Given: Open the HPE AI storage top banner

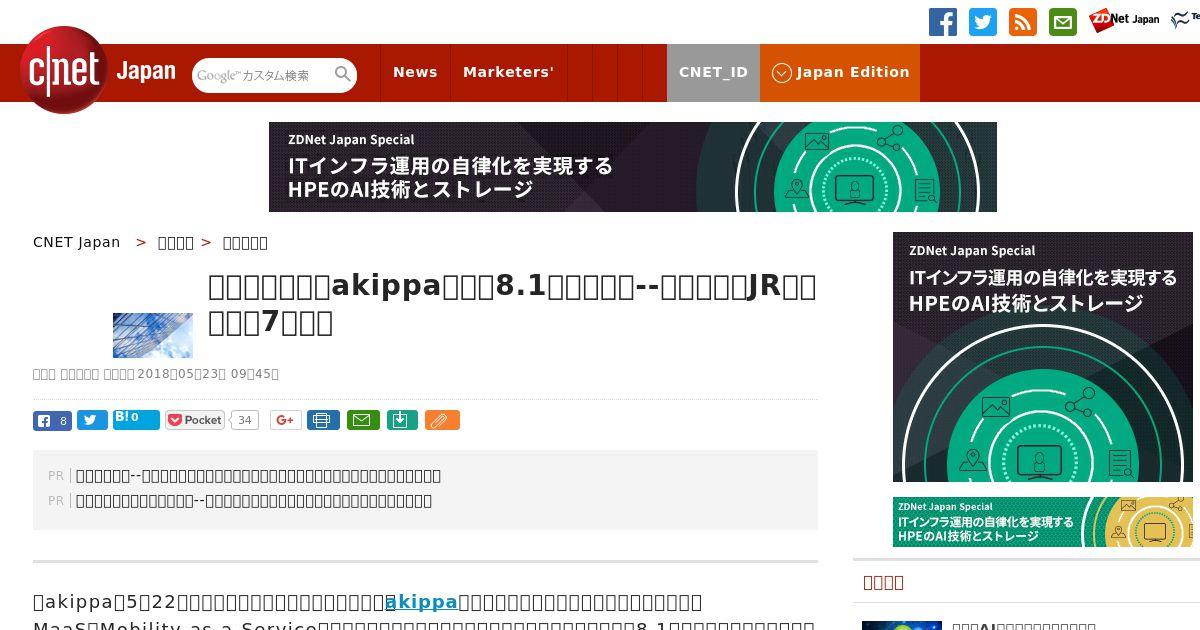Looking at the screenshot, I should (x=633, y=167).
